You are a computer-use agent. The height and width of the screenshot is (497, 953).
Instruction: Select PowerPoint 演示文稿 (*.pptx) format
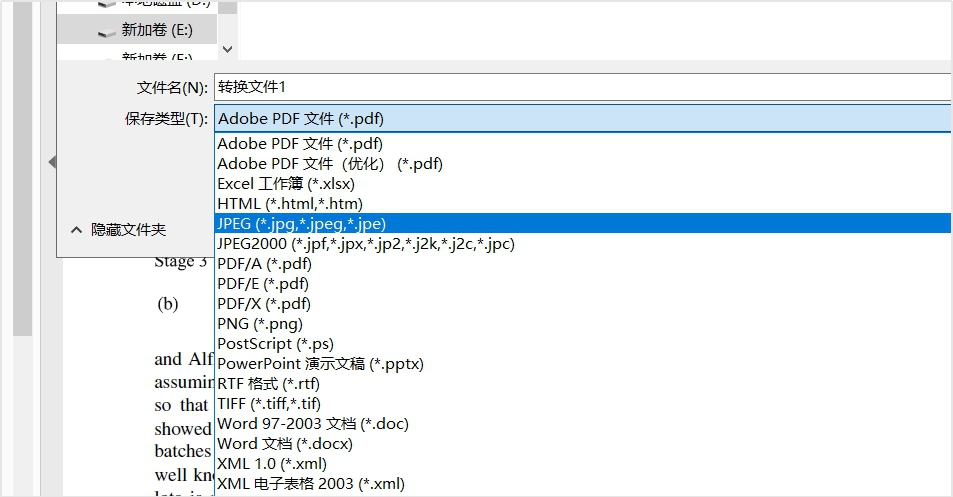[x=583, y=364]
